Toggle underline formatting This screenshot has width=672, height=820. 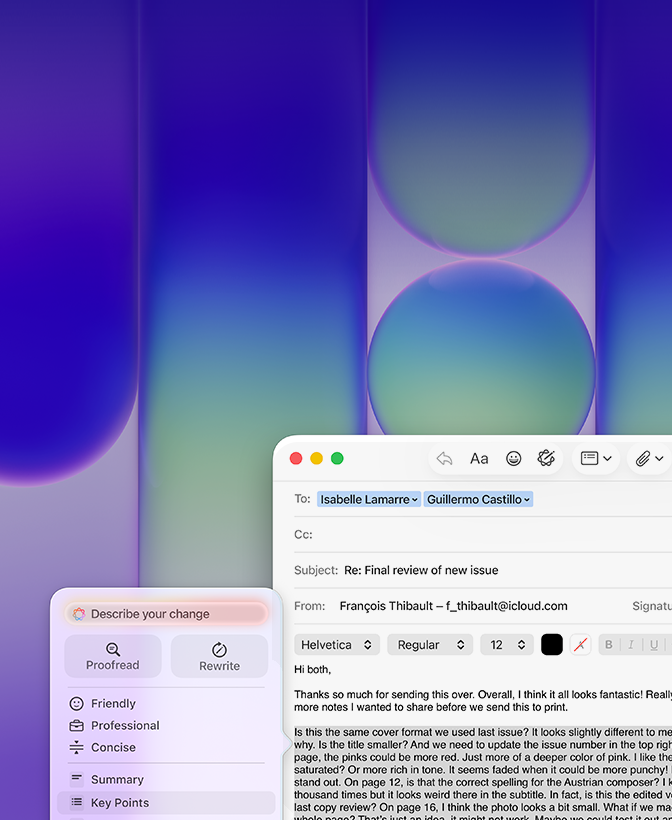(654, 645)
